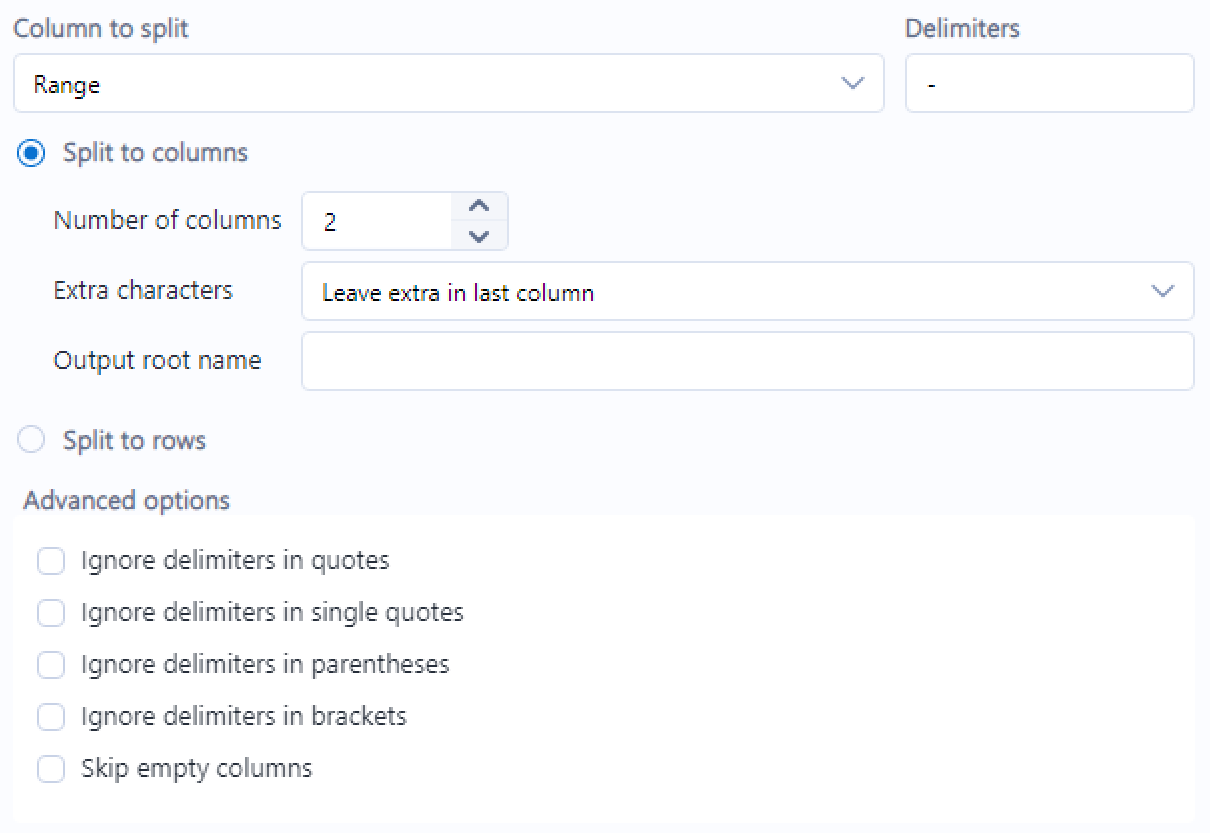Enable Ignore delimiters in quotes

click(x=51, y=561)
